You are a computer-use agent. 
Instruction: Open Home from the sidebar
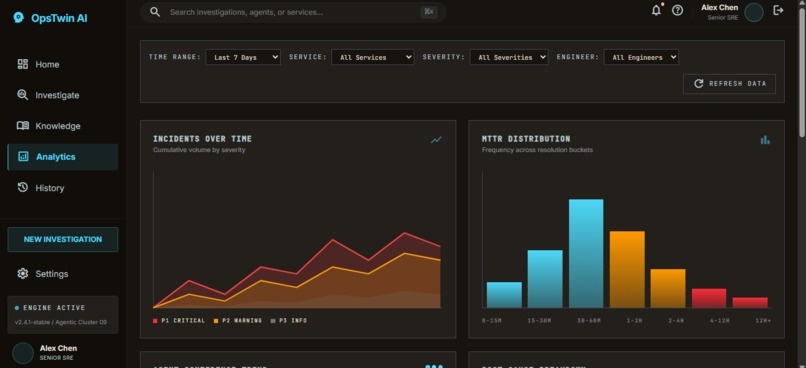pos(63,64)
